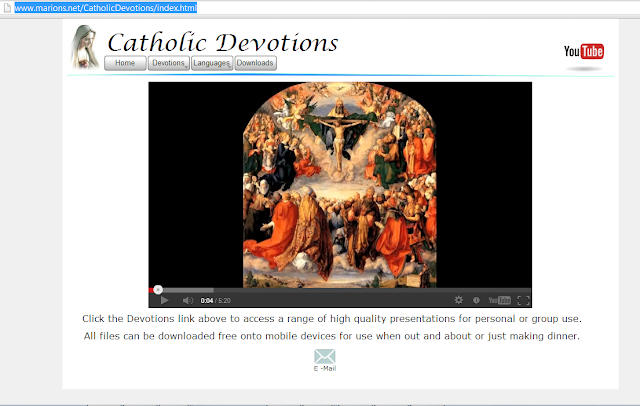Image resolution: width=640 pixels, height=406 pixels.
Task: Click the text "All files can be downloaded free"
Action: (x=162, y=336)
